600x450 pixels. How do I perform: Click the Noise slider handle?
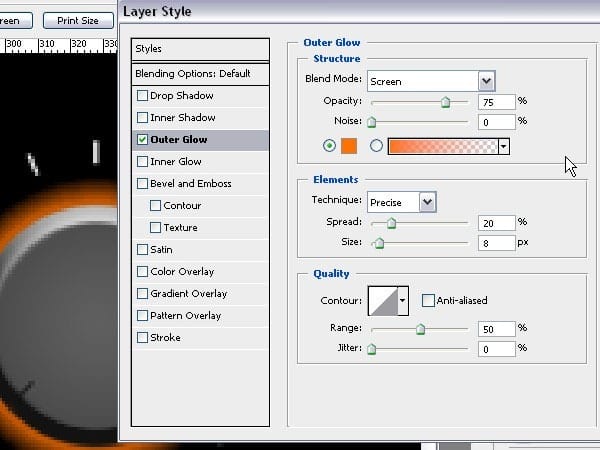coord(372,122)
